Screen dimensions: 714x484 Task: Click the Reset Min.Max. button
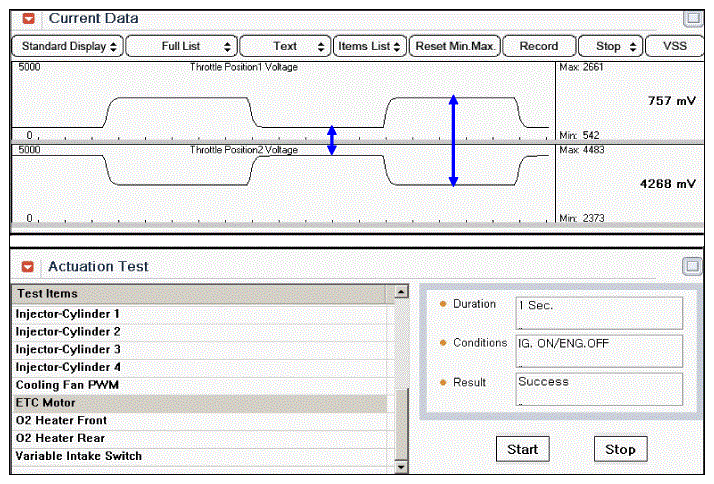[x=455, y=46]
